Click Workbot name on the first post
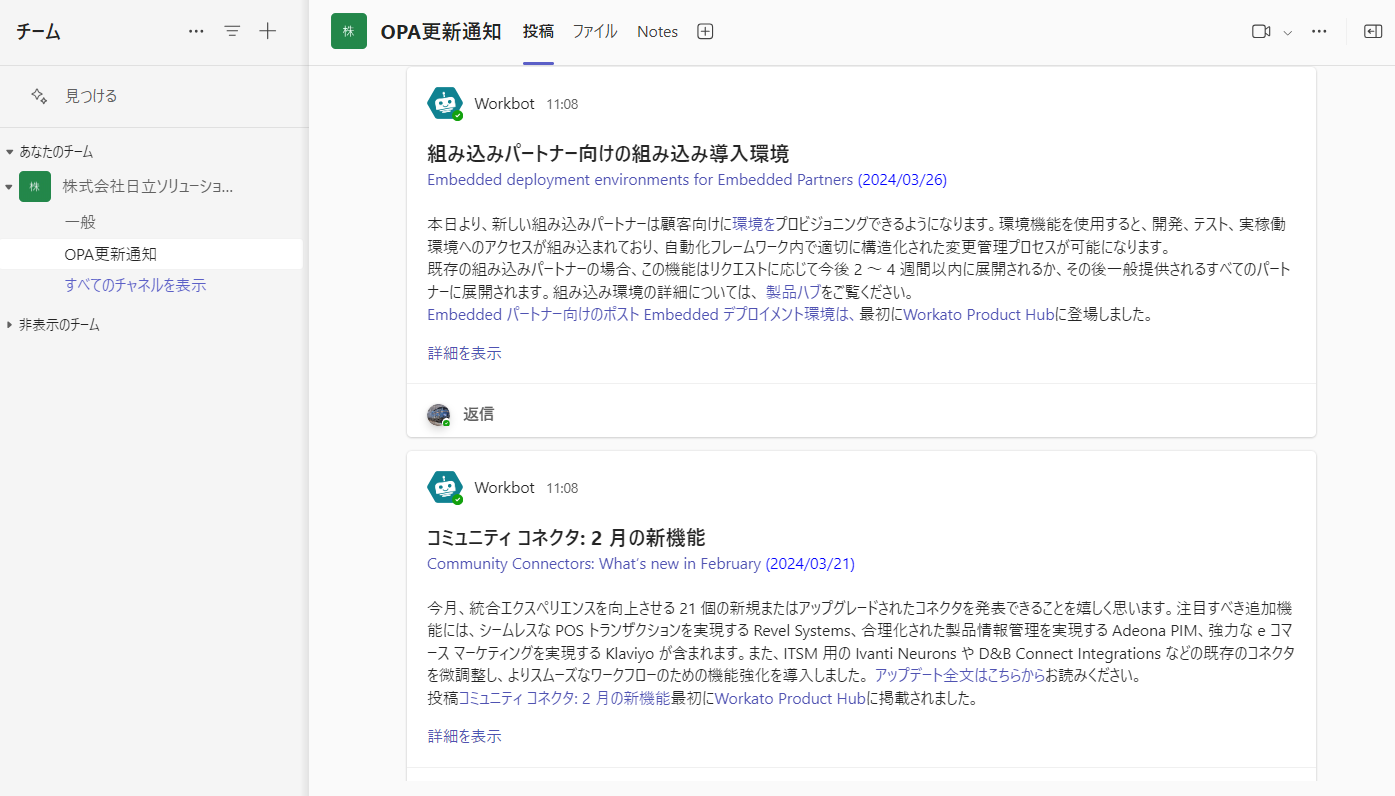The image size is (1395, 796). 505,104
